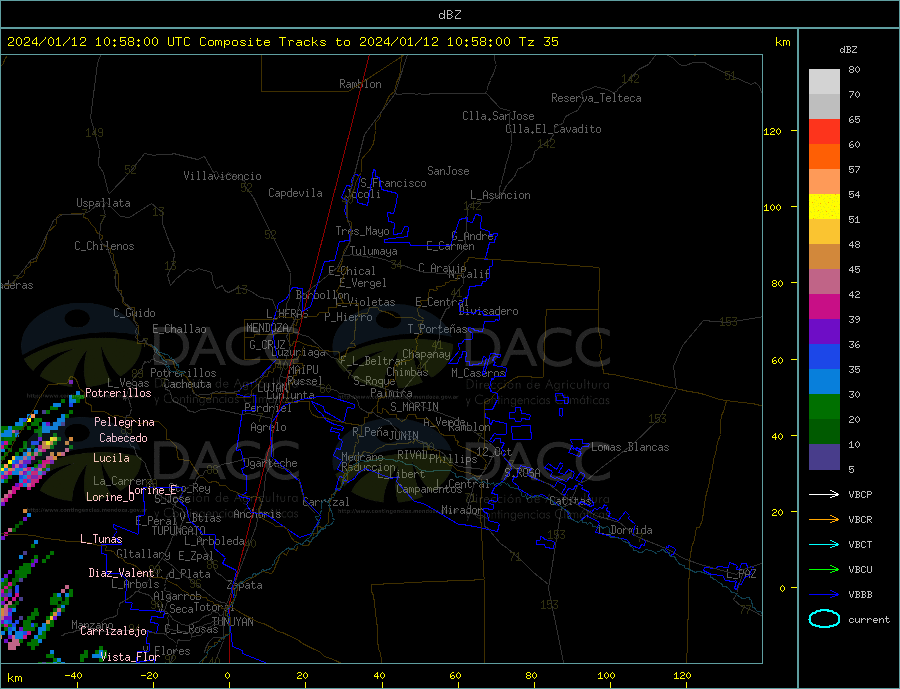The height and width of the screenshot is (689, 900).
Task: Click the Tres_Mayo label
Action: 362,231
